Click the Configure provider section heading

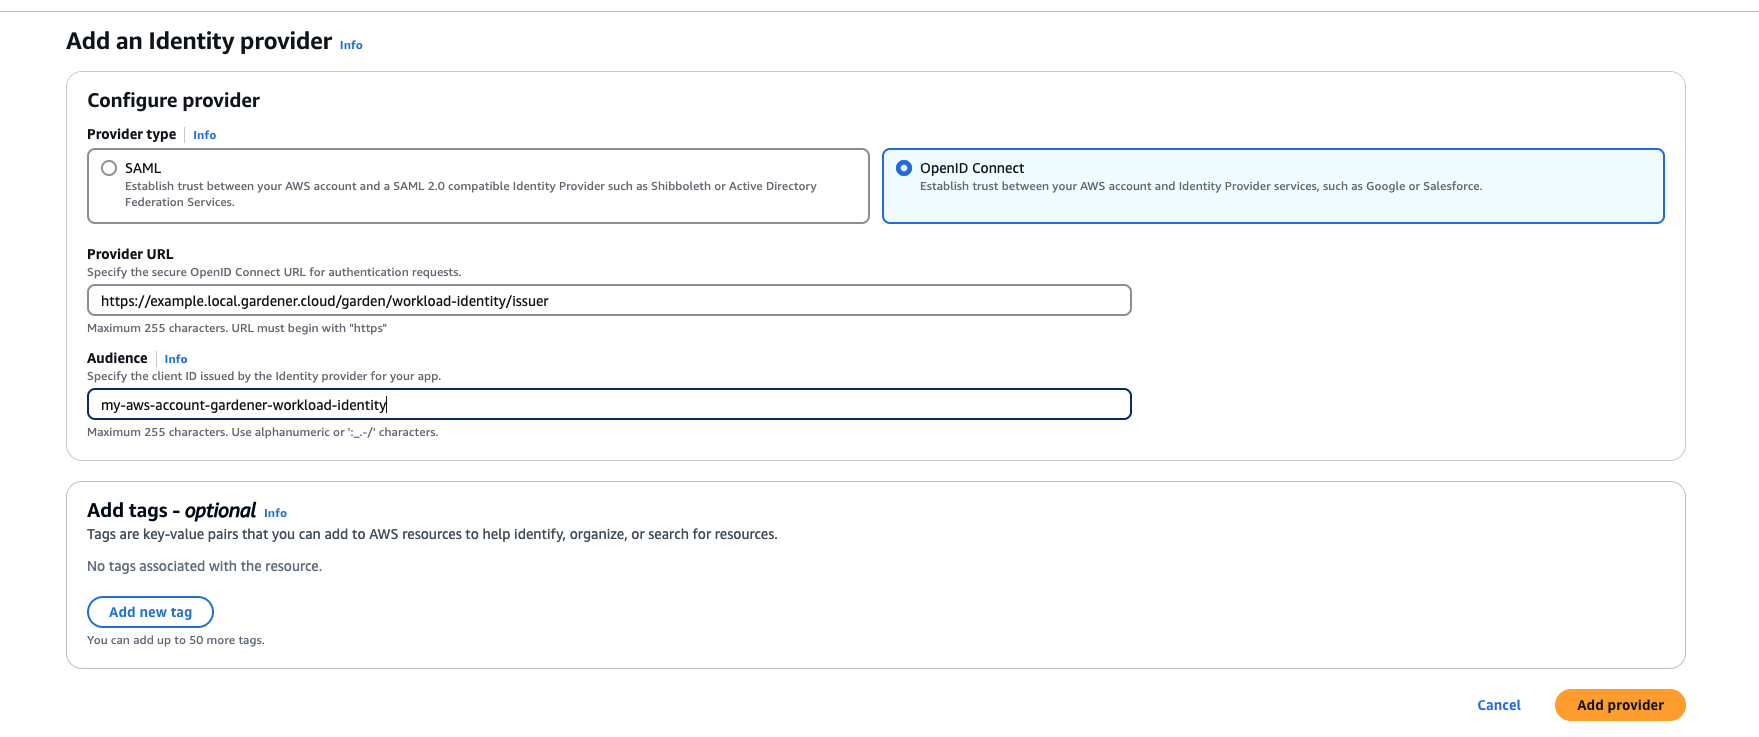tap(173, 100)
